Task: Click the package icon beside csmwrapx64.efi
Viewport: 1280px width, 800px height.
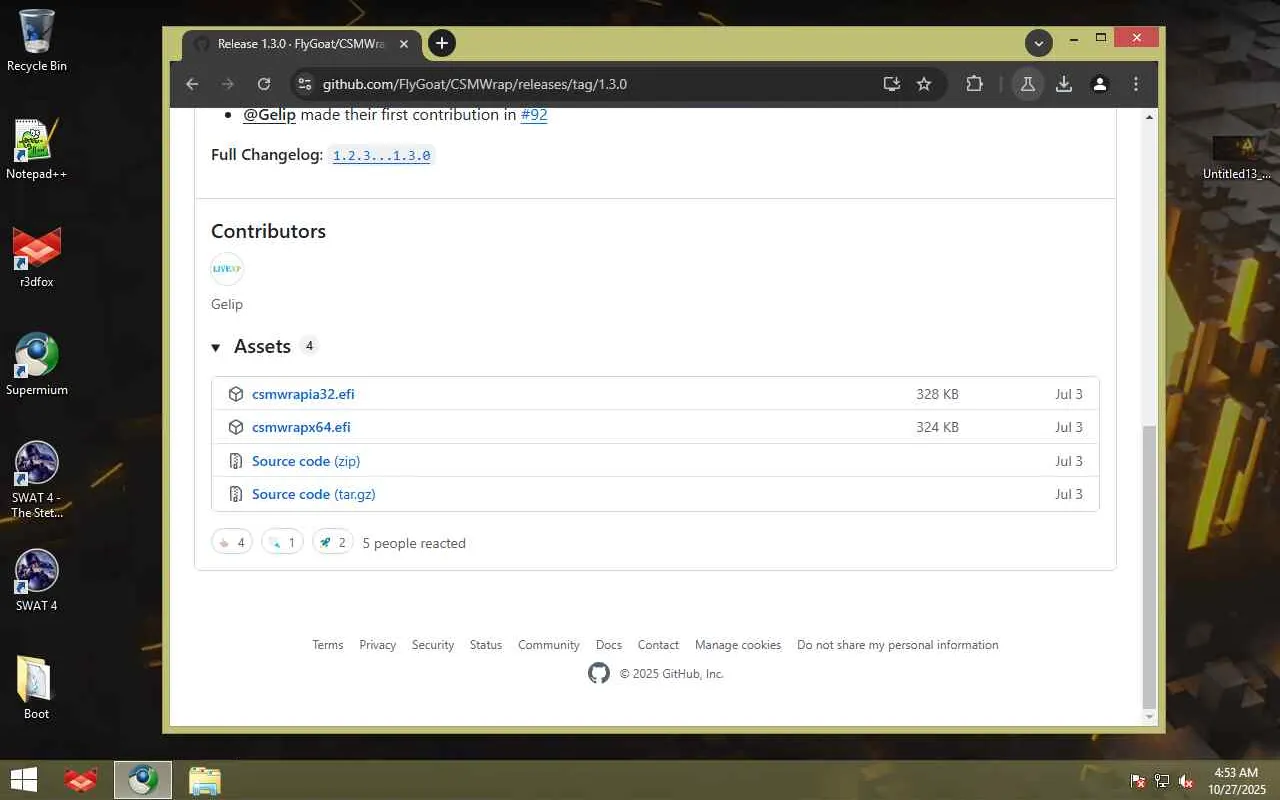Action: pyautogui.click(x=236, y=427)
